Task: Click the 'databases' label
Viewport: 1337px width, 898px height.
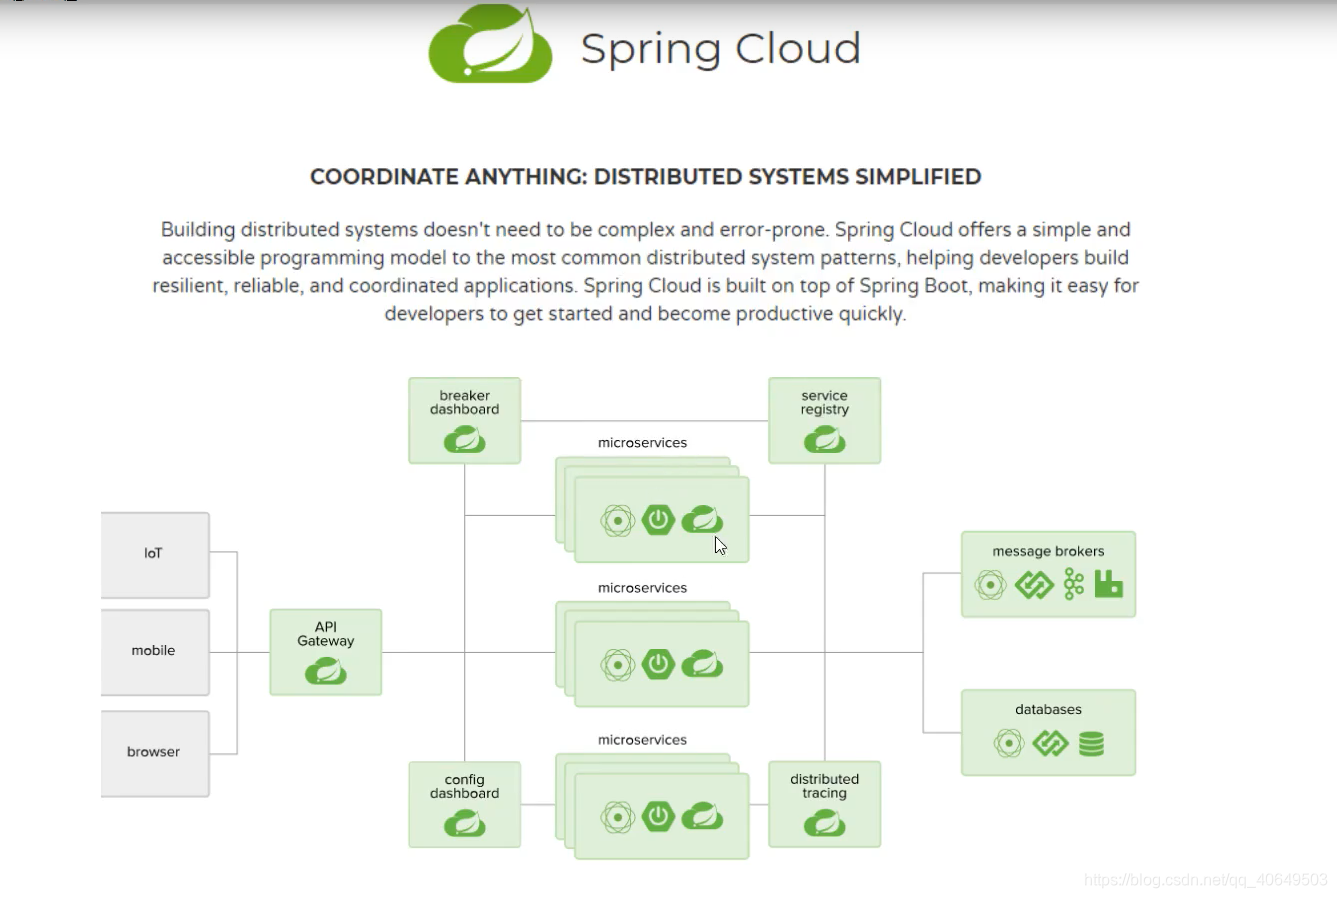Action: click(x=1048, y=710)
